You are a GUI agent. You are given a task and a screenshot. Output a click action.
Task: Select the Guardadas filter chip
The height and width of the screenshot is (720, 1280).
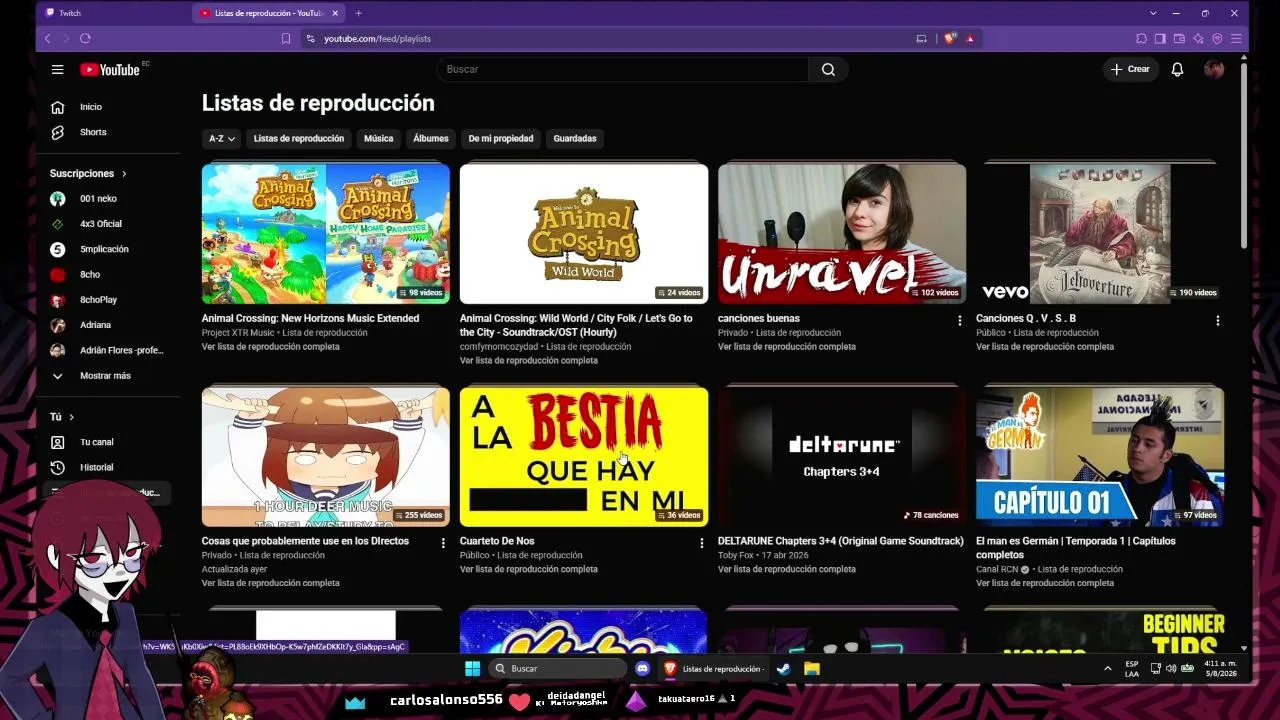tap(575, 139)
